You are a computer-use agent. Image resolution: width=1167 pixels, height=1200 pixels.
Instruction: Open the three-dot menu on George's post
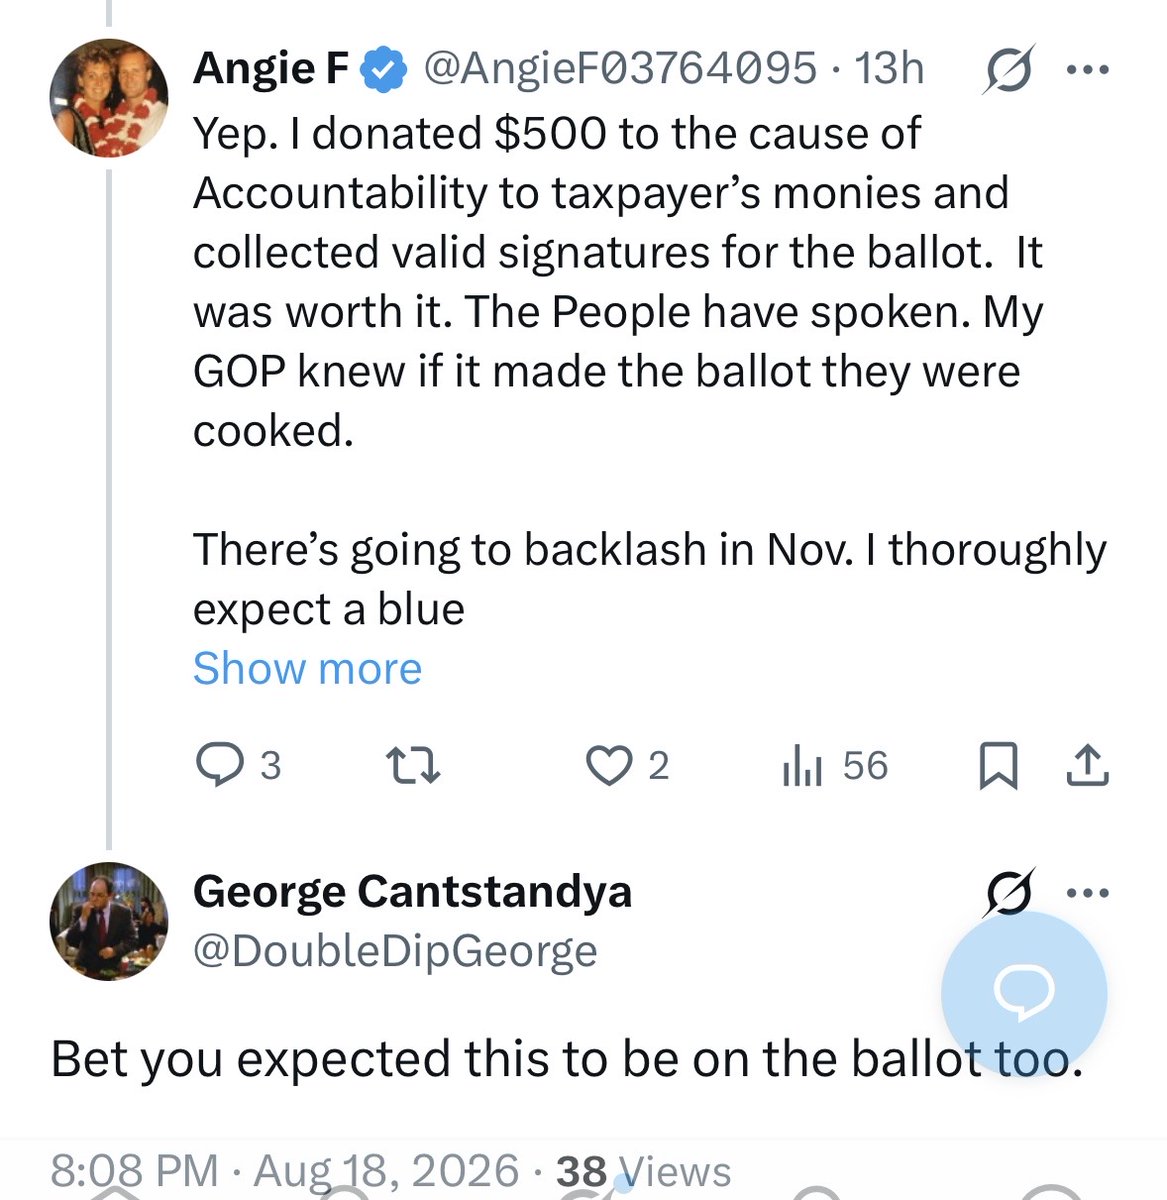pyautogui.click(x=1088, y=892)
